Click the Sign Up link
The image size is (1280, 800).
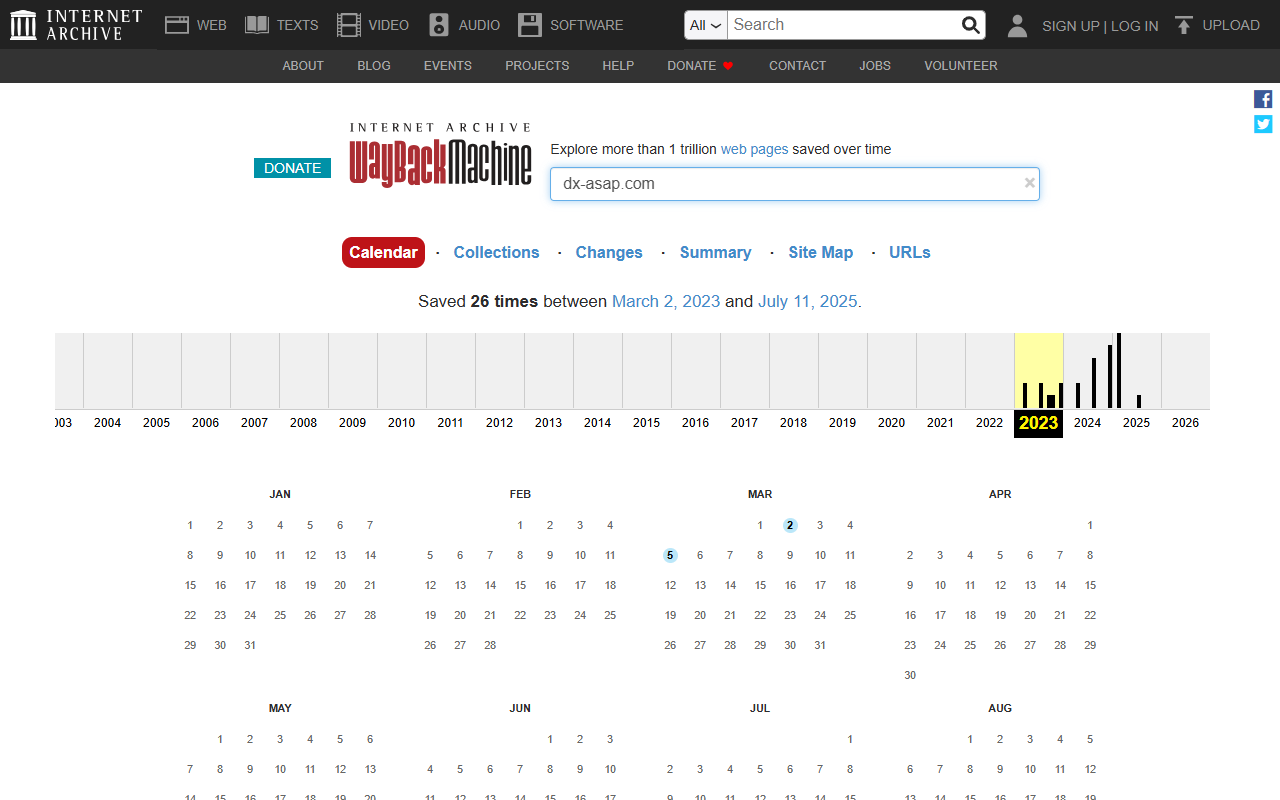click(x=1070, y=26)
